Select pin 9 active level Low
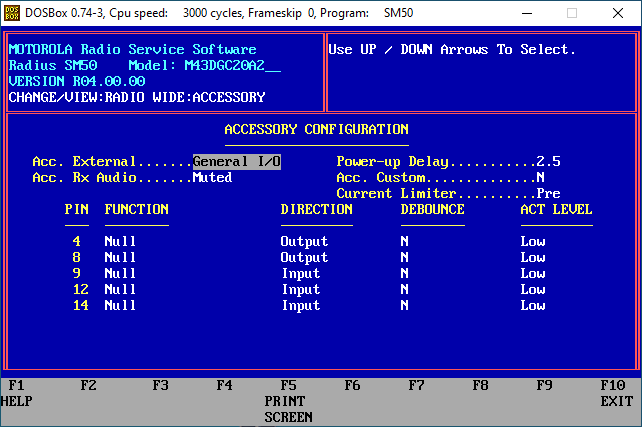Screen dimensions: 642x427 tap(533, 273)
